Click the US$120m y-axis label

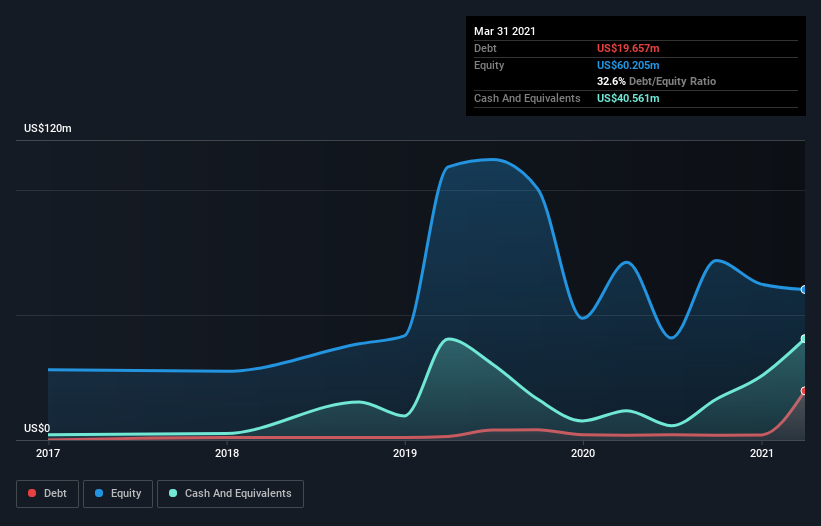click(x=48, y=128)
